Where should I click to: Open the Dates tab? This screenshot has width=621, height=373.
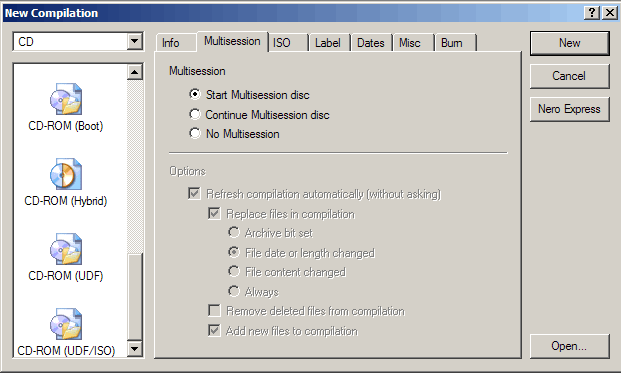coord(371,43)
